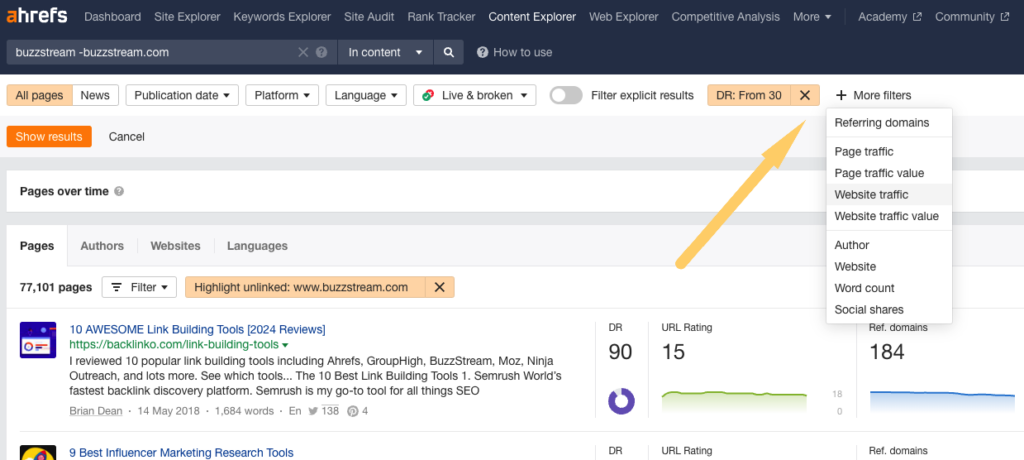Click Highlight unlinked: www.buzzstream.com label
Image resolution: width=1024 pixels, height=460 pixels.
[x=301, y=287]
